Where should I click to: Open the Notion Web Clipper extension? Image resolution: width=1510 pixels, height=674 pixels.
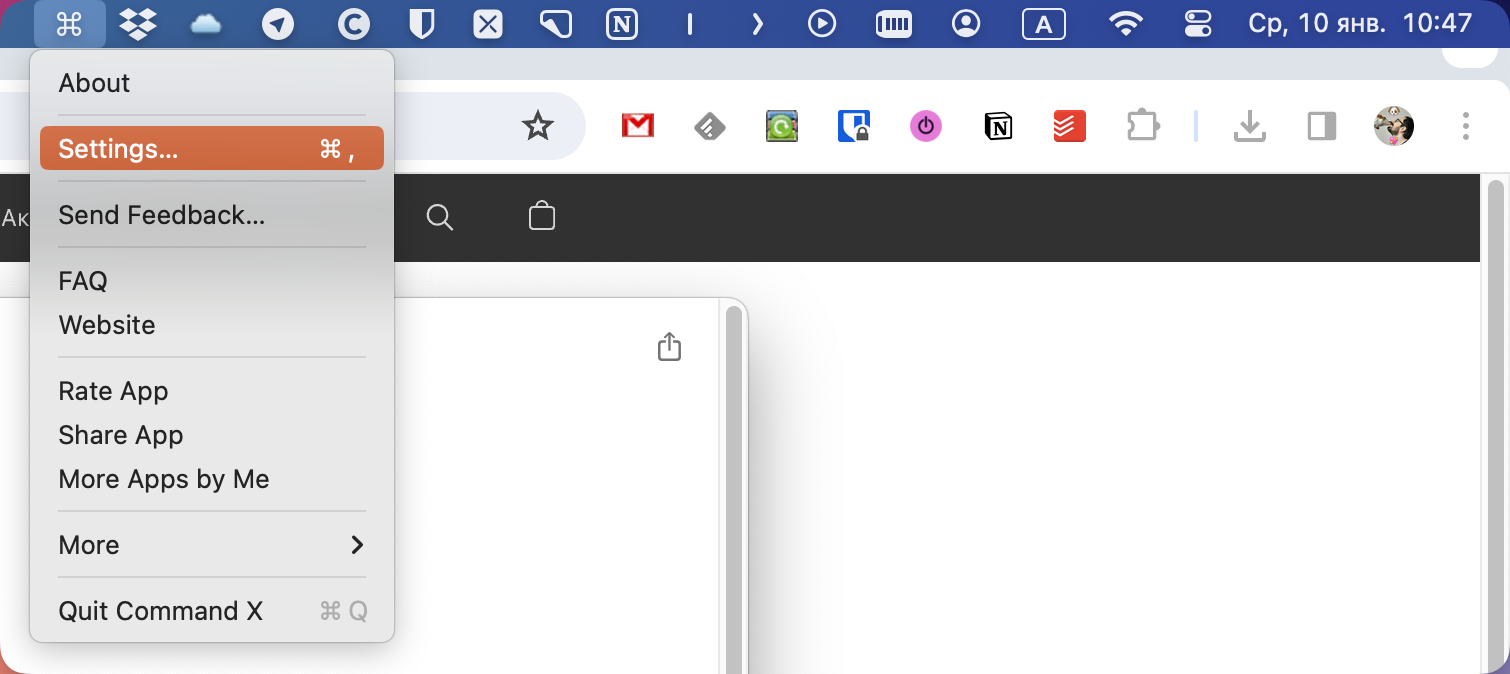(998, 126)
